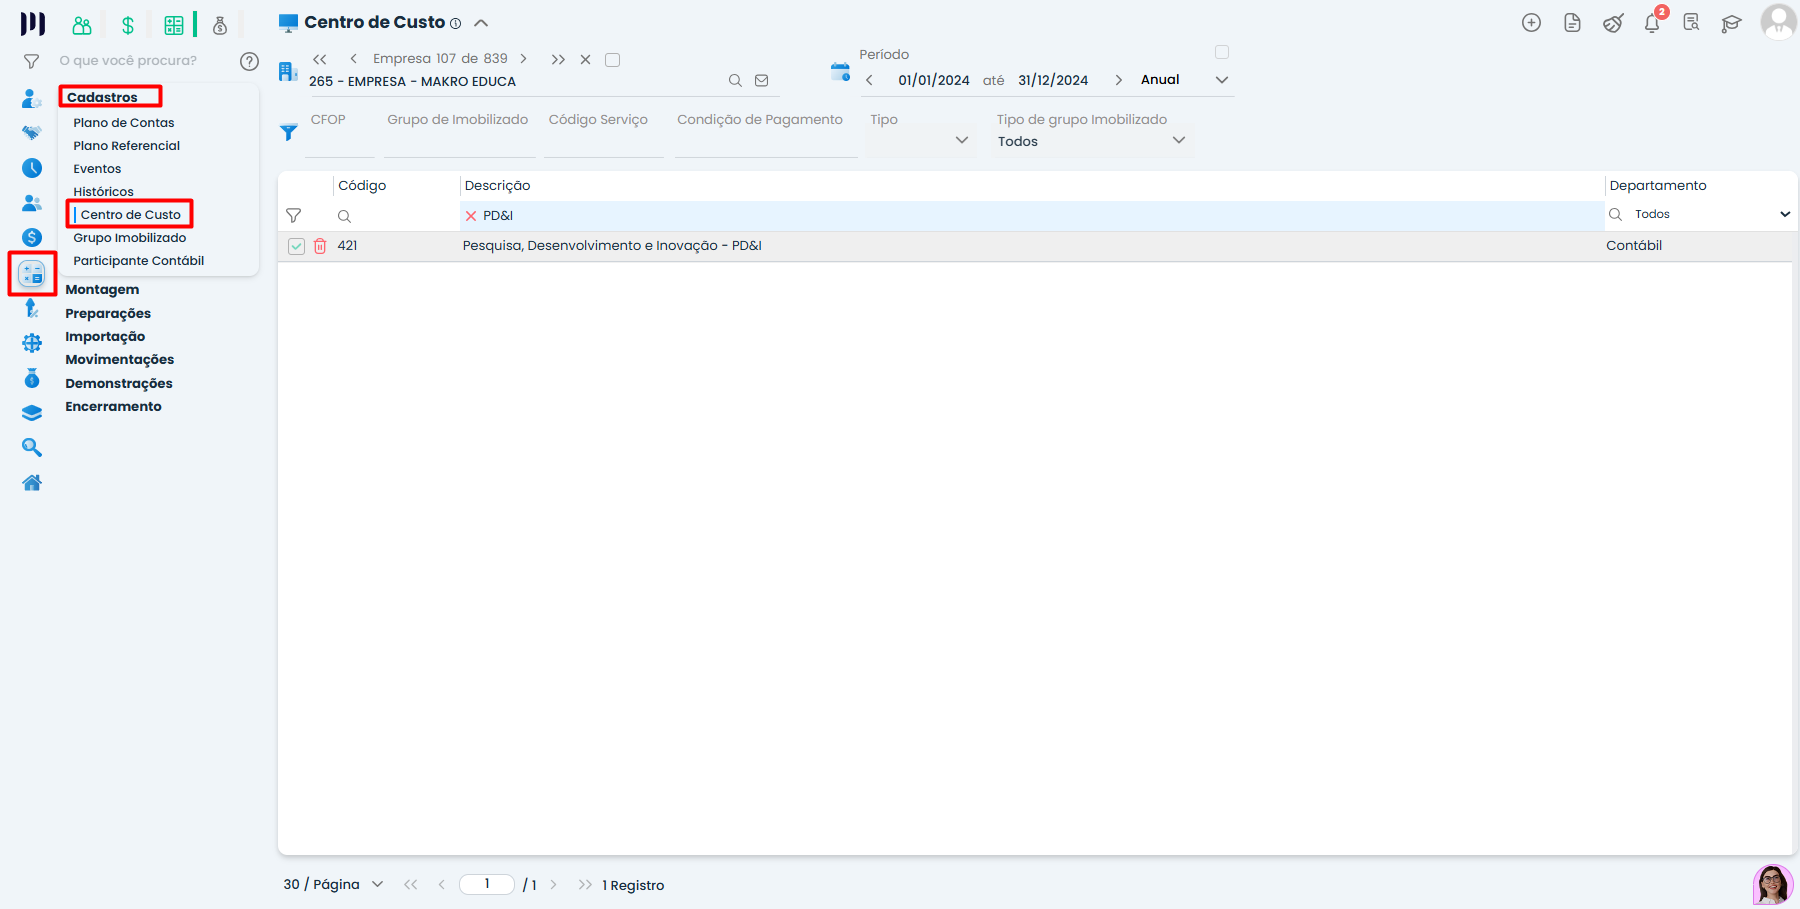Expand the Movimentações section
Viewport: 1800px width, 909px height.
(x=119, y=360)
